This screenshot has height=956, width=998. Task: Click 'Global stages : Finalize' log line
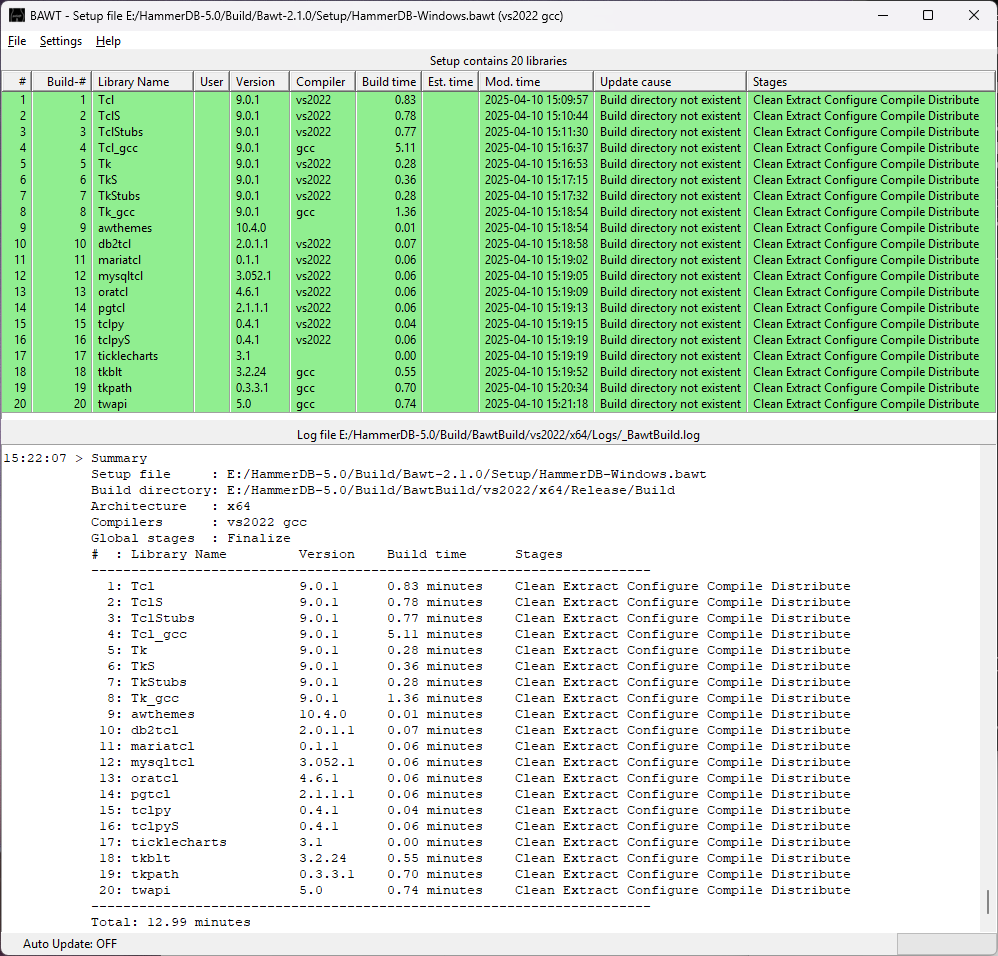click(x=190, y=538)
